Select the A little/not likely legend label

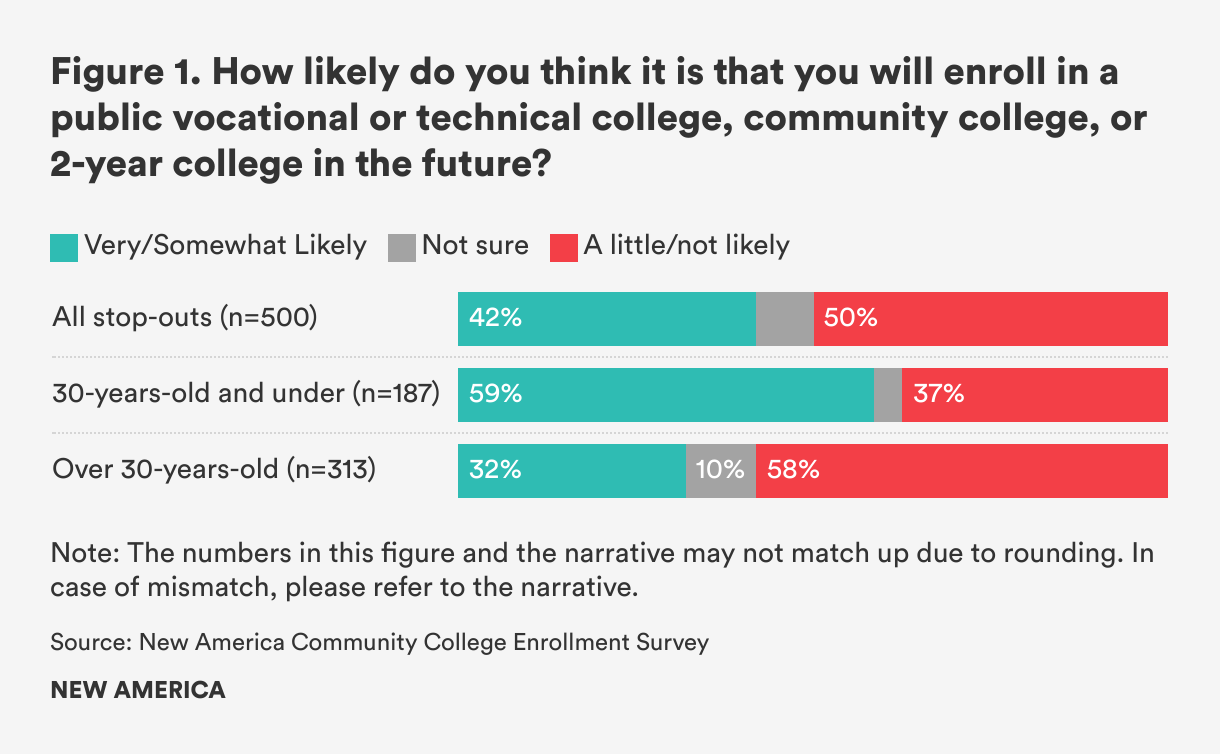686,245
